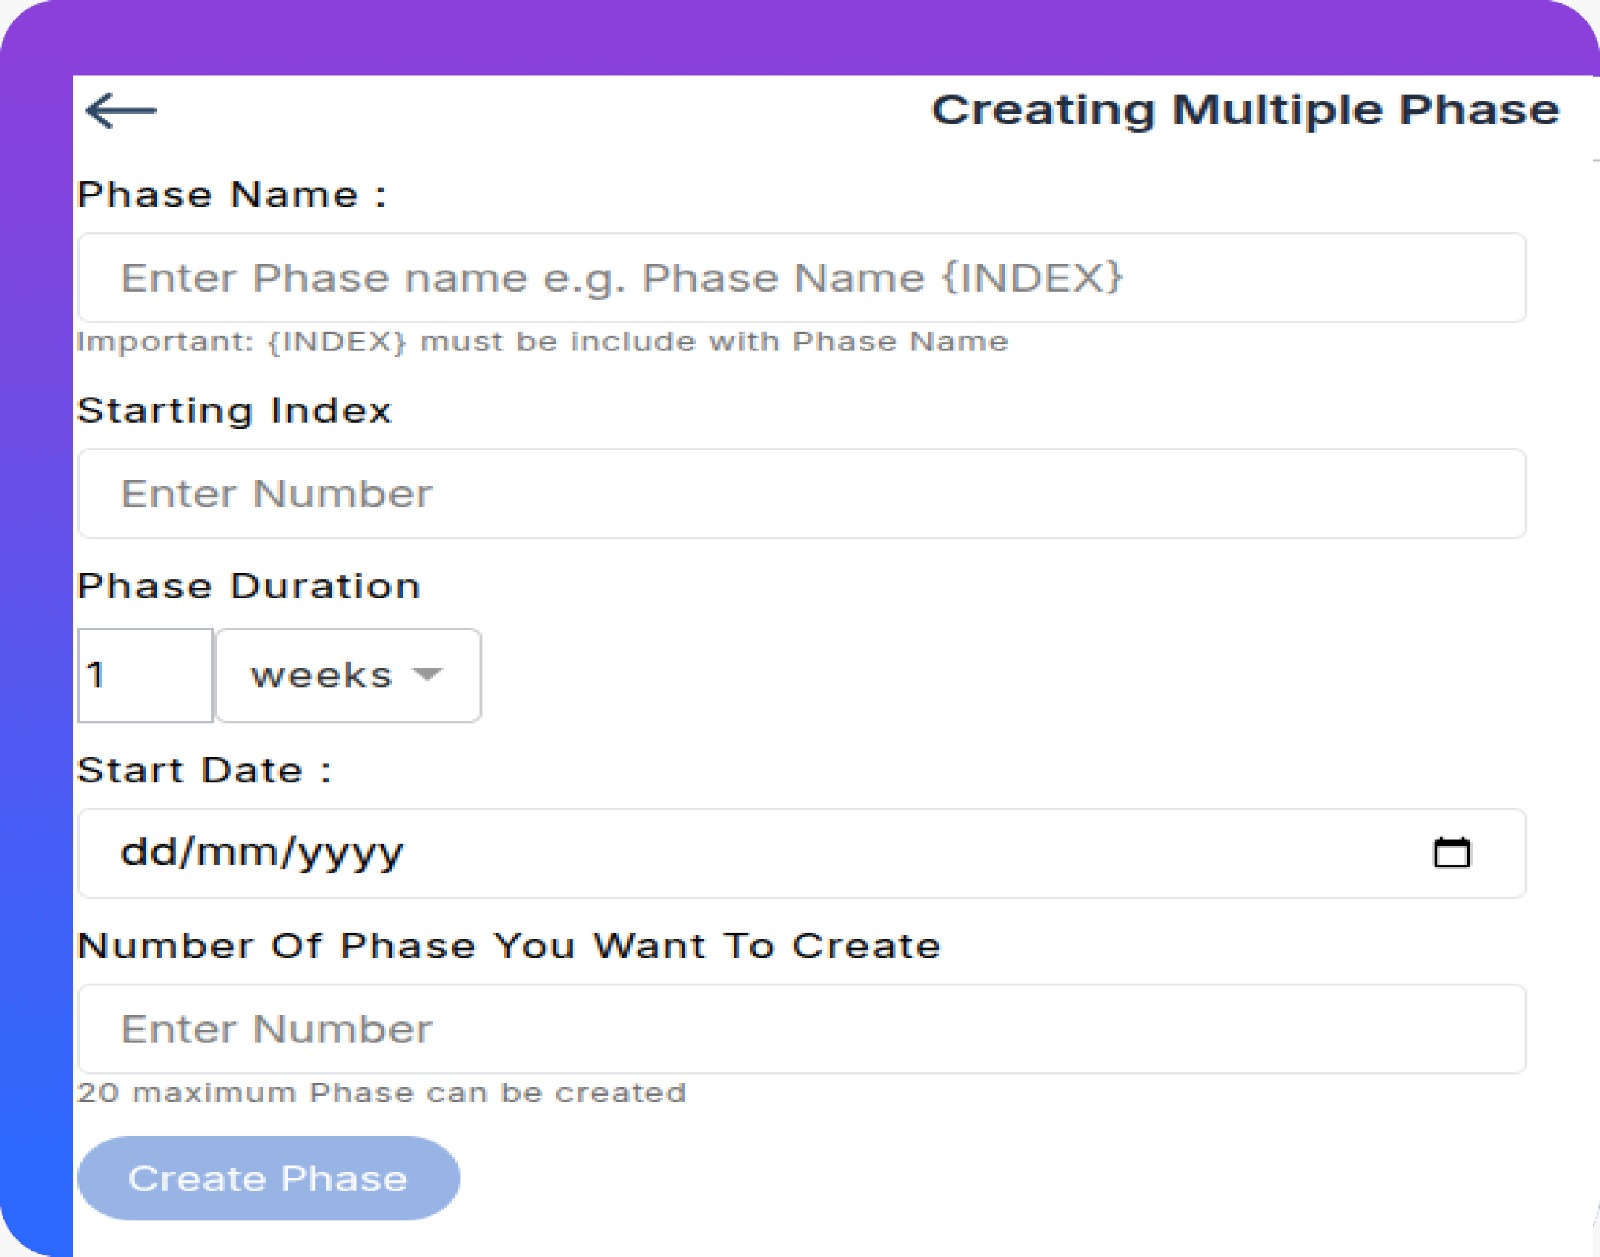Screen dimensions: 1600x1257
Task: Click the weeks dropdown caret arrow
Action: point(427,674)
